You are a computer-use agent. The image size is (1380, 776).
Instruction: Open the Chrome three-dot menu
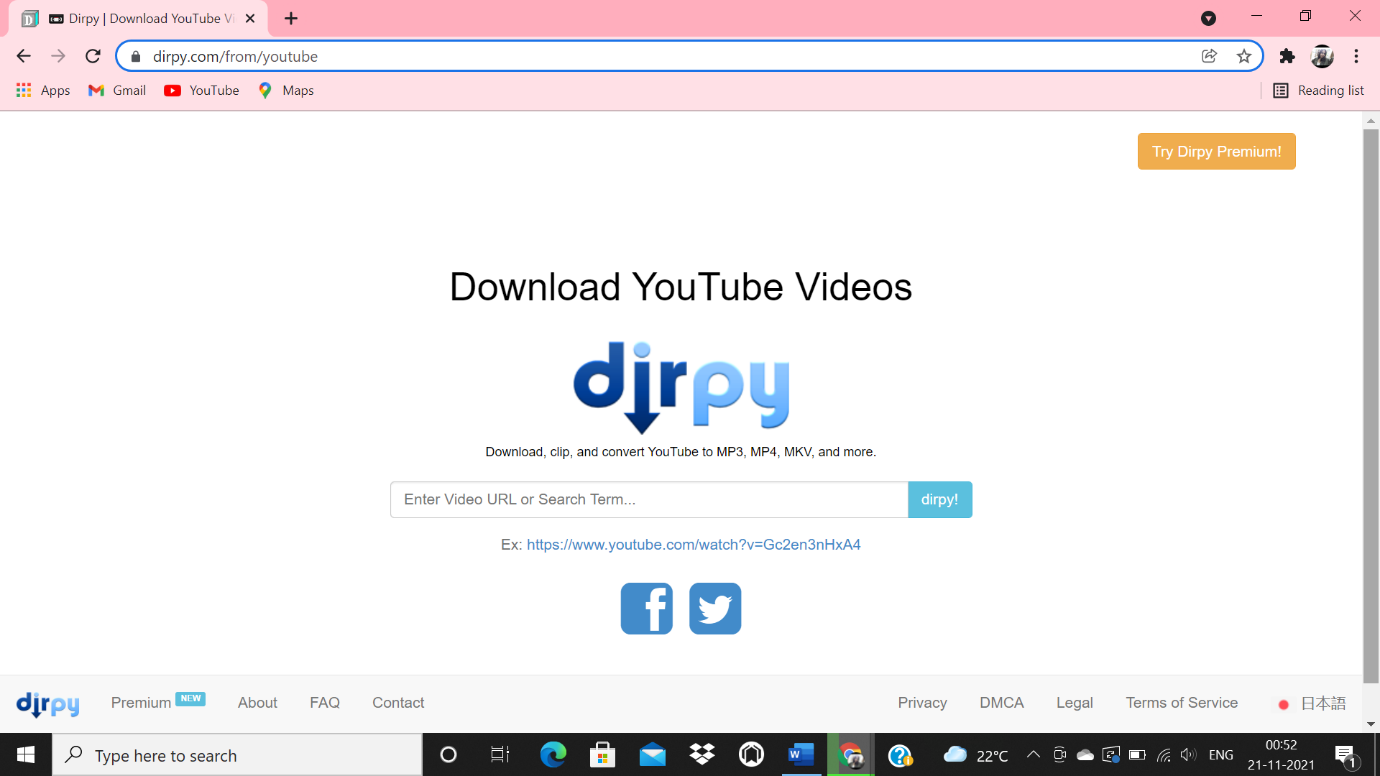pyautogui.click(x=1356, y=56)
